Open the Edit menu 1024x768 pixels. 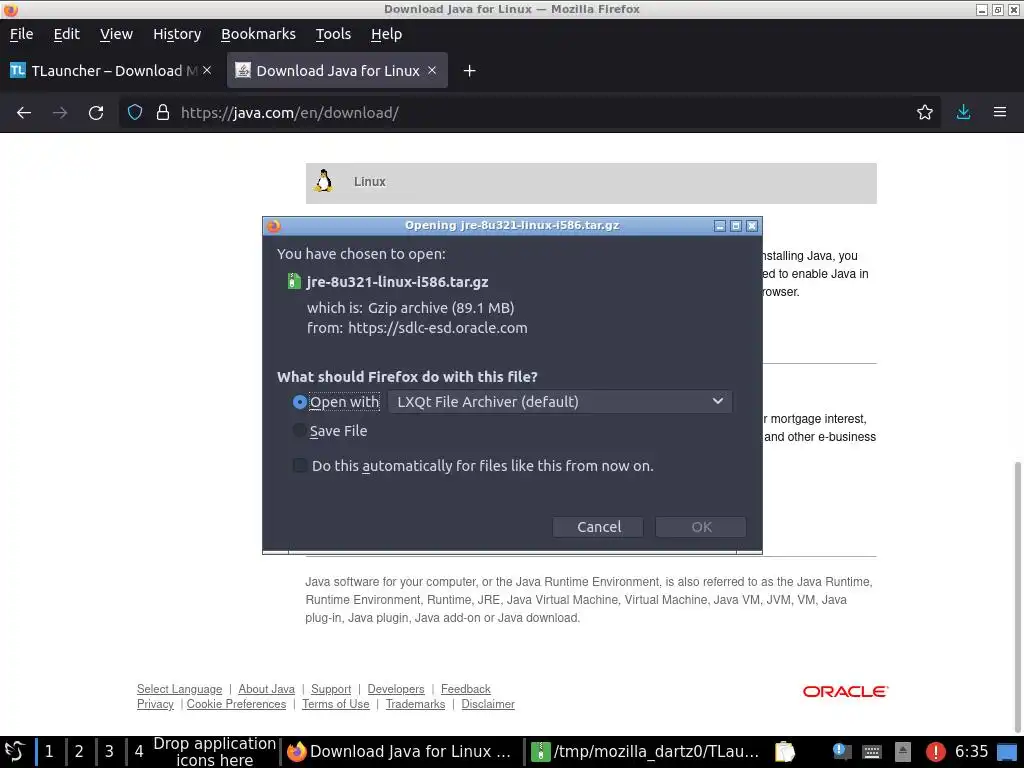pyautogui.click(x=67, y=34)
